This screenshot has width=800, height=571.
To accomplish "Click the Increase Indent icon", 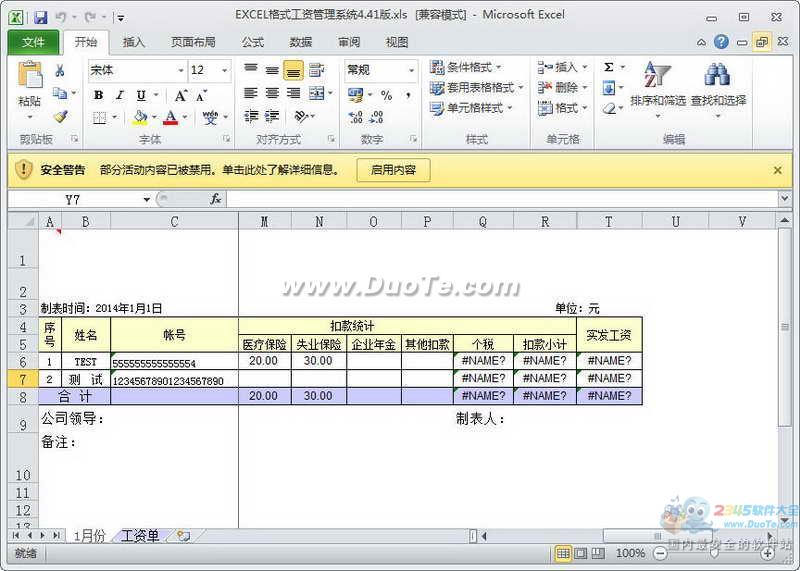I will 272,116.
